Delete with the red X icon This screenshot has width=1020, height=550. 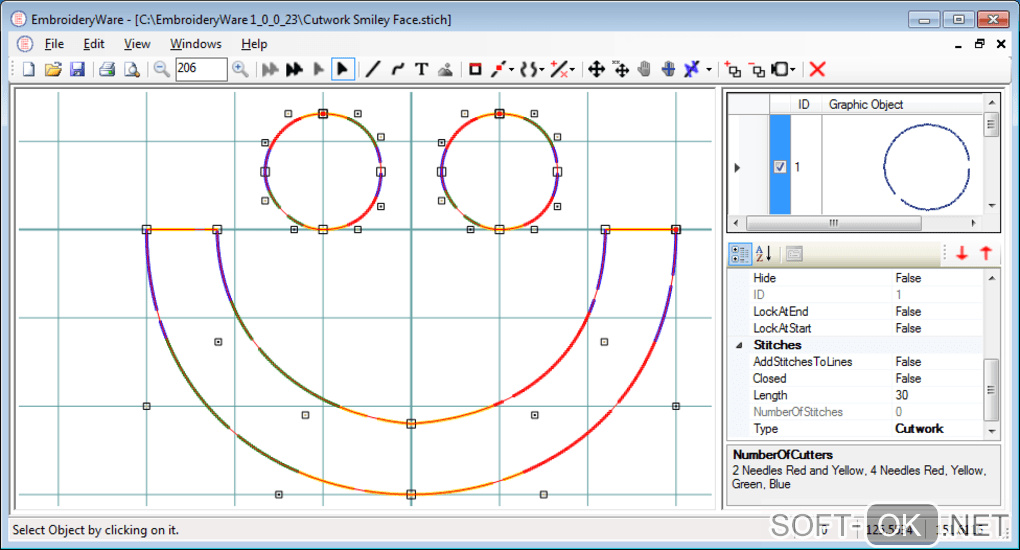click(817, 69)
